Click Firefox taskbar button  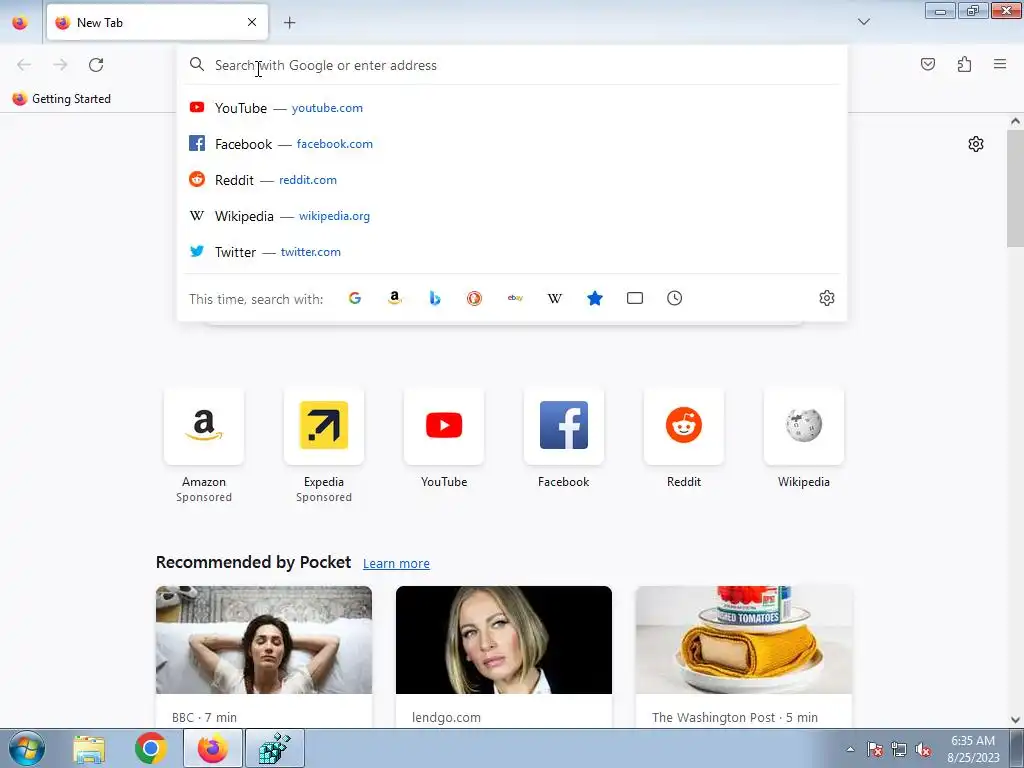click(x=213, y=748)
